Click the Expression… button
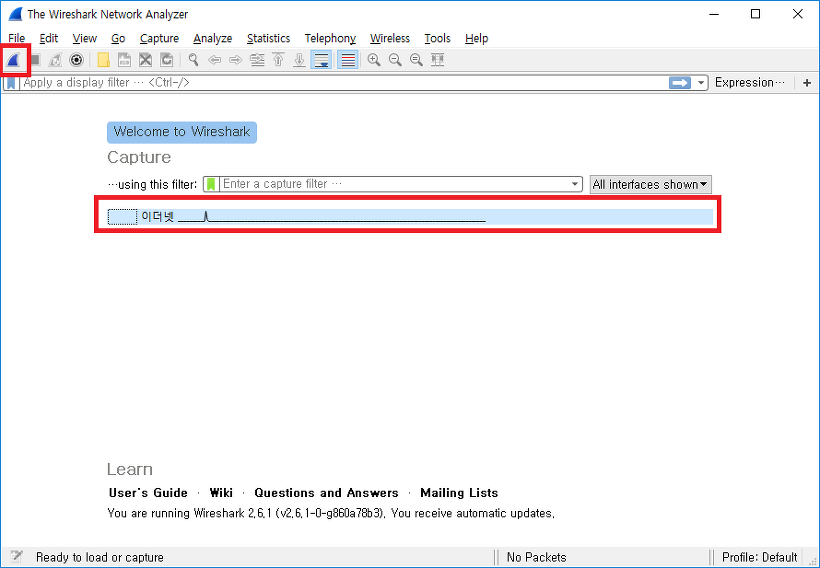This screenshot has width=820, height=568. tap(750, 83)
